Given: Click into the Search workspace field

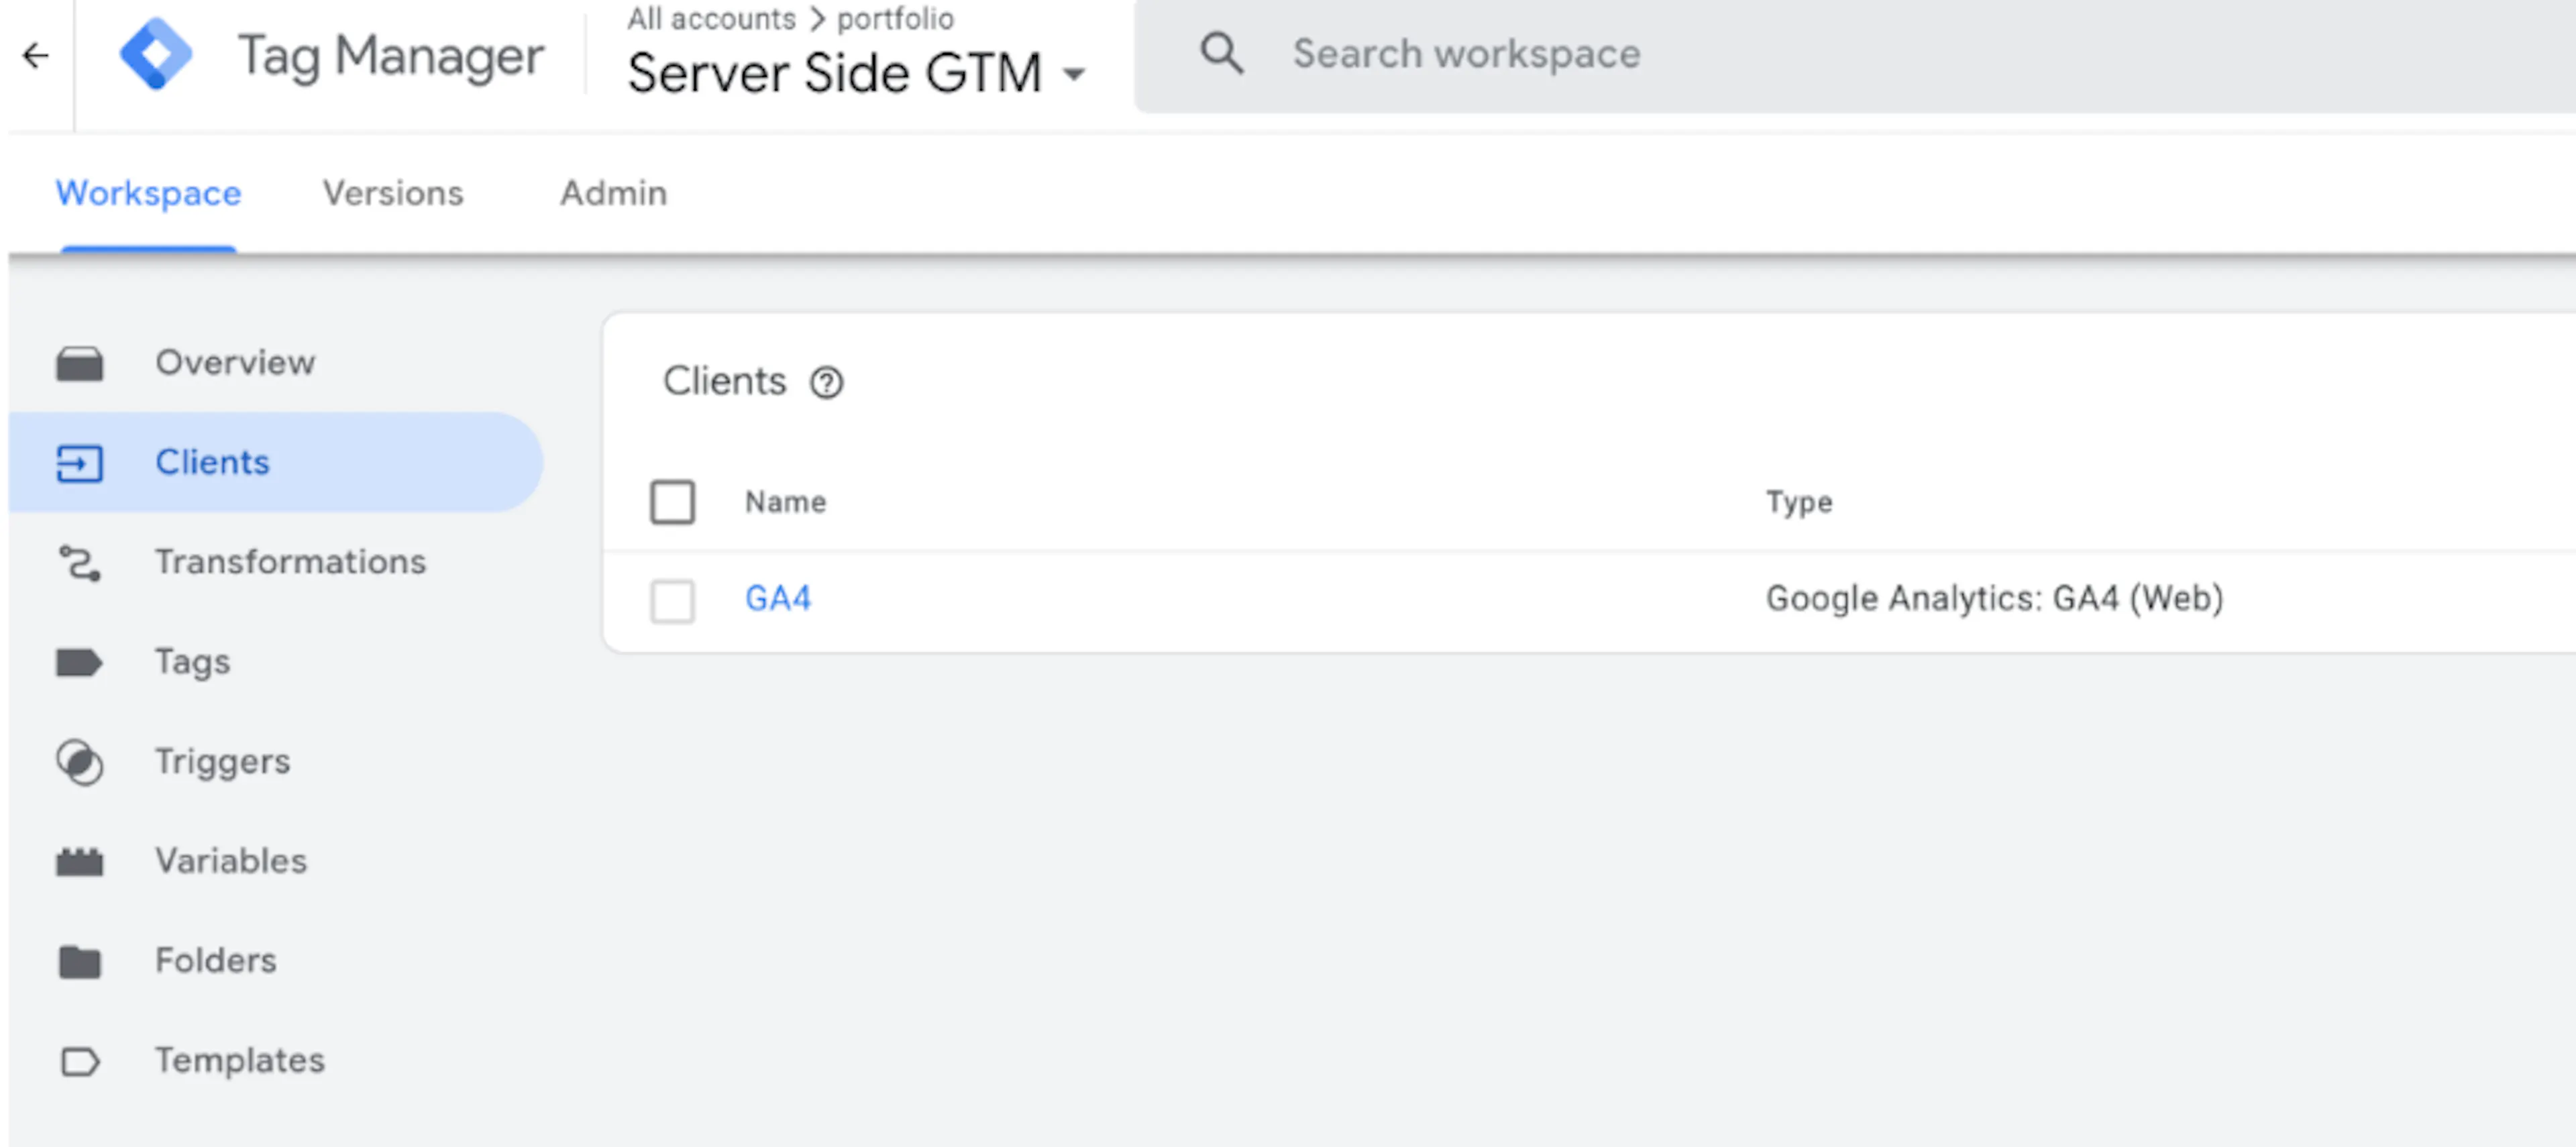Looking at the screenshot, I should pos(1855,55).
